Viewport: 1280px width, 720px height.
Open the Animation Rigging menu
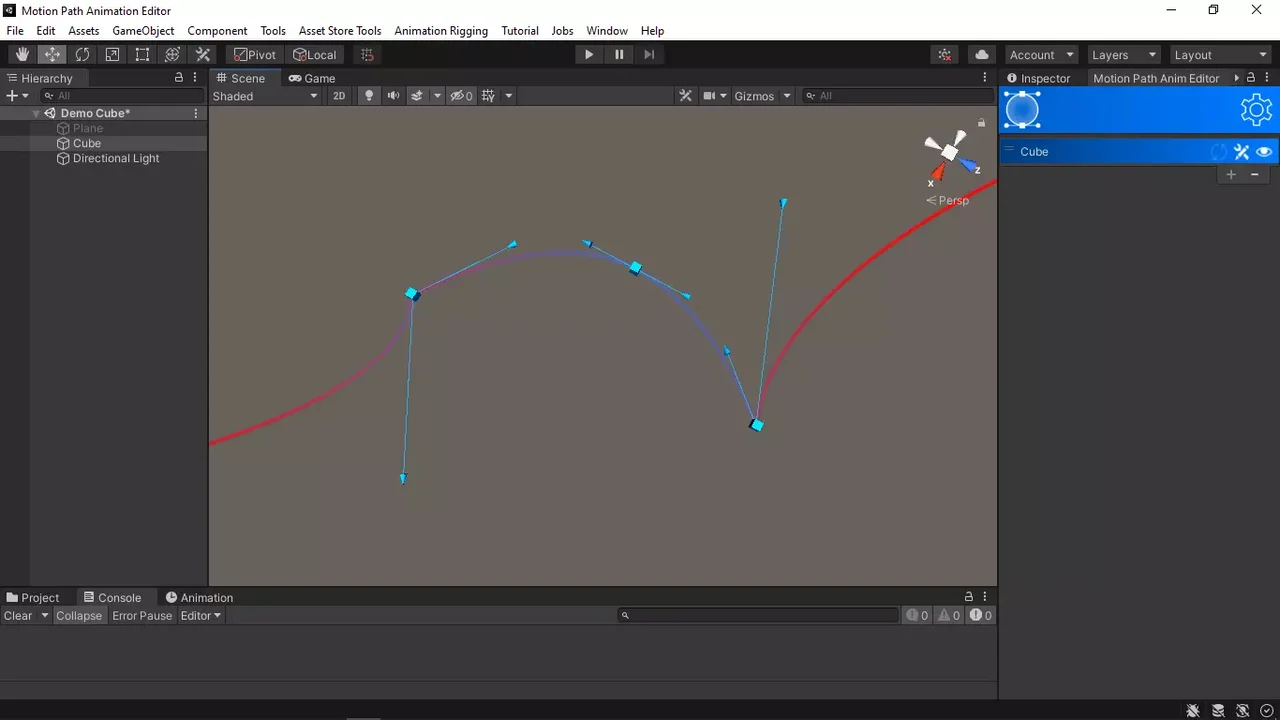click(441, 31)
